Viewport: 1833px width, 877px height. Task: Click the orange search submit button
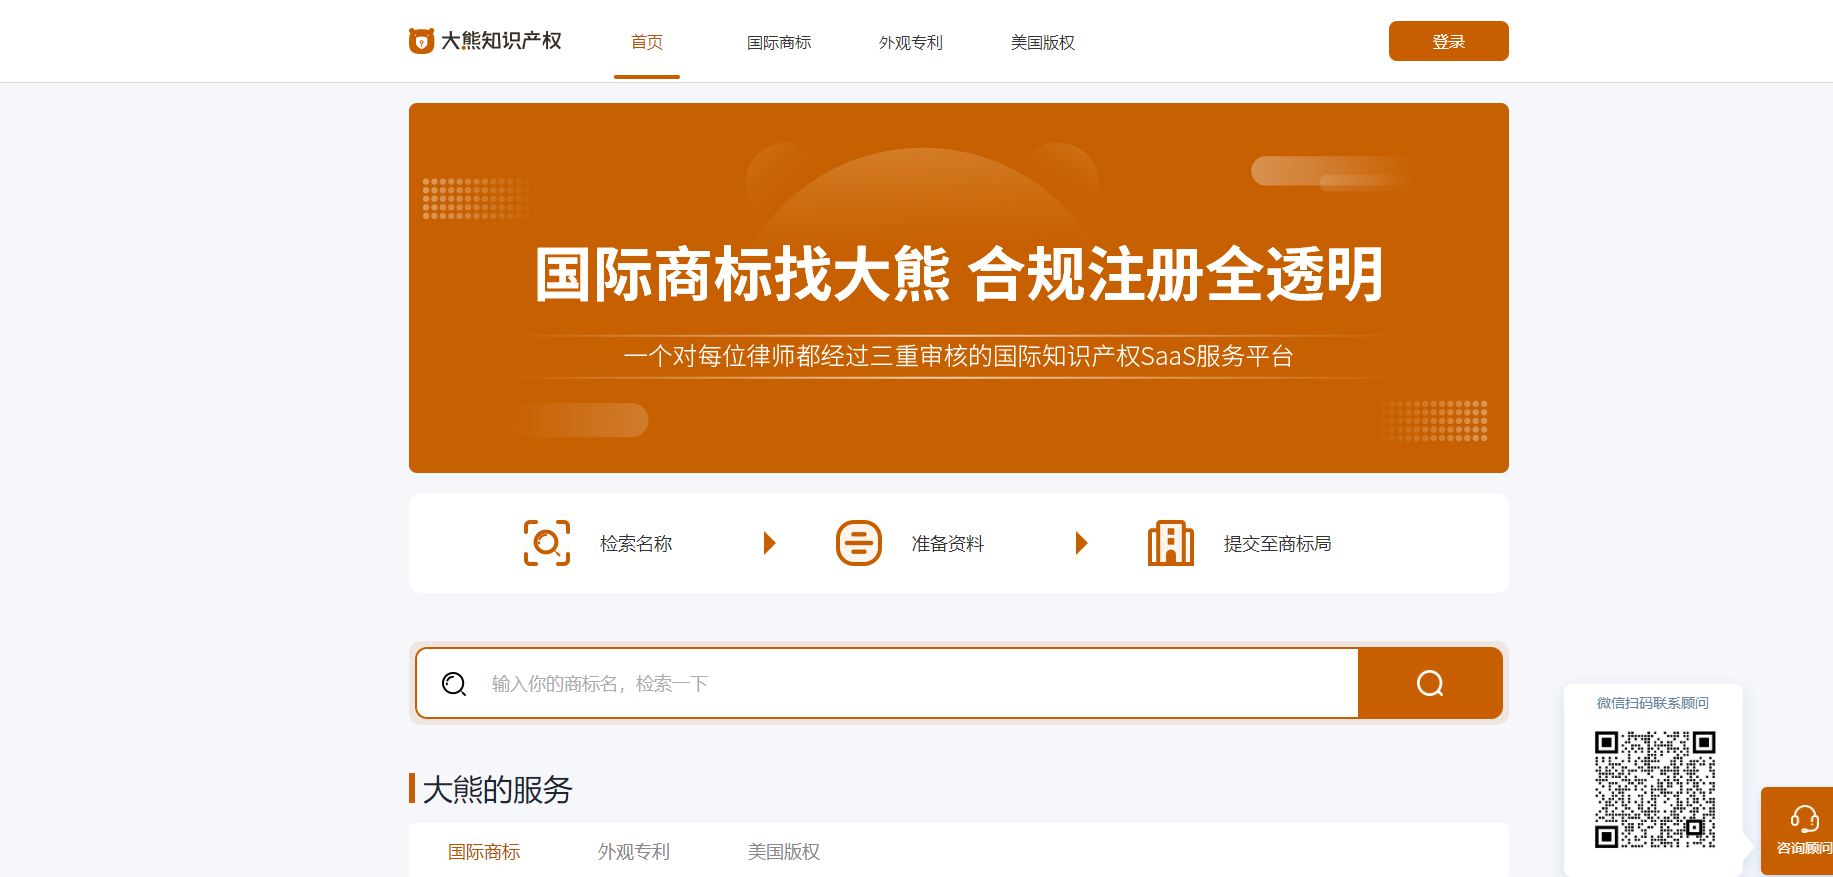(1430, 683)
